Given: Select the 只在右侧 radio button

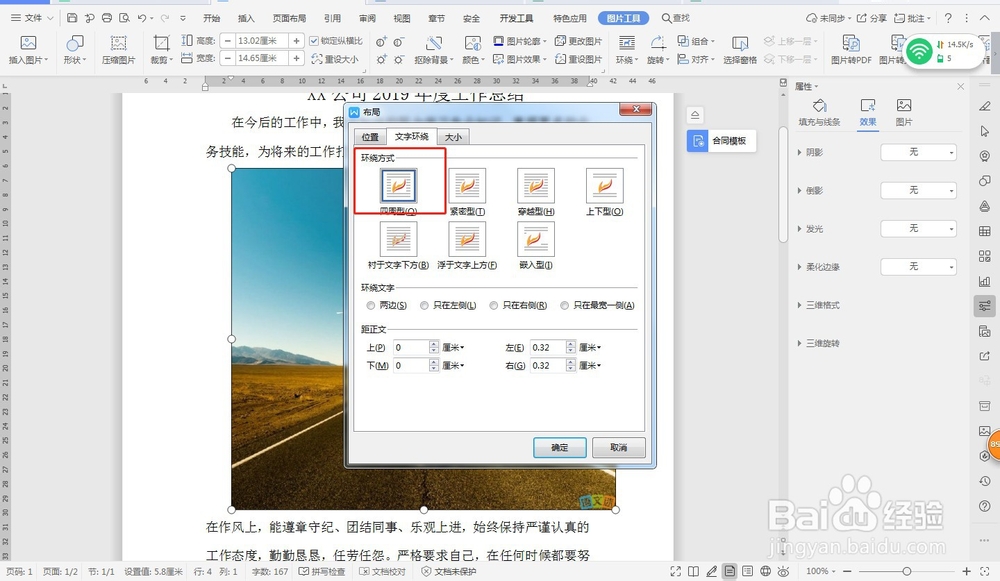Looking at the screenshot, I should tap(494, 305).
